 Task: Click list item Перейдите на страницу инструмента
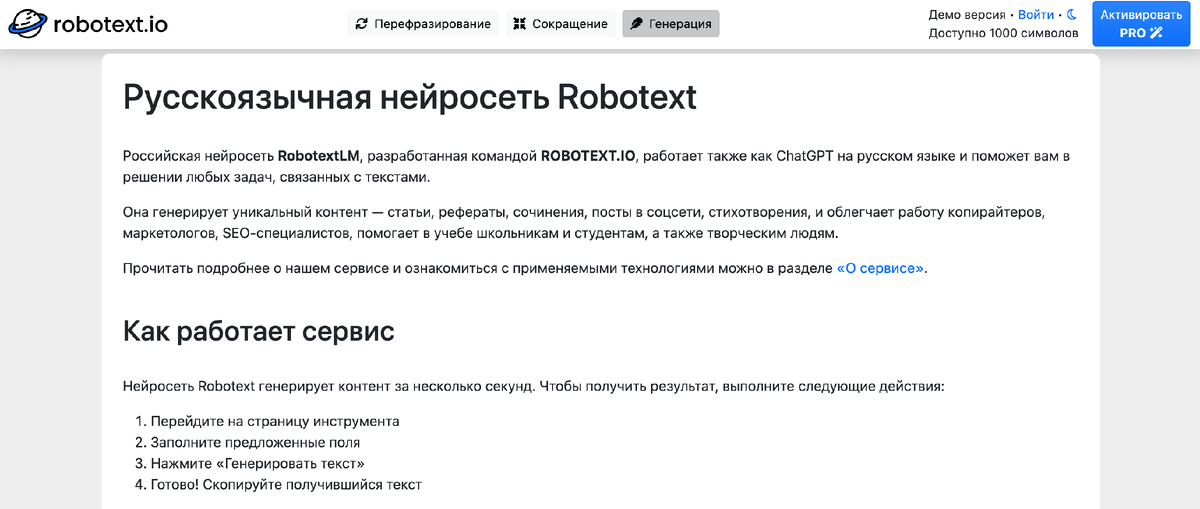pyautogui.click(x=274, y=421)
